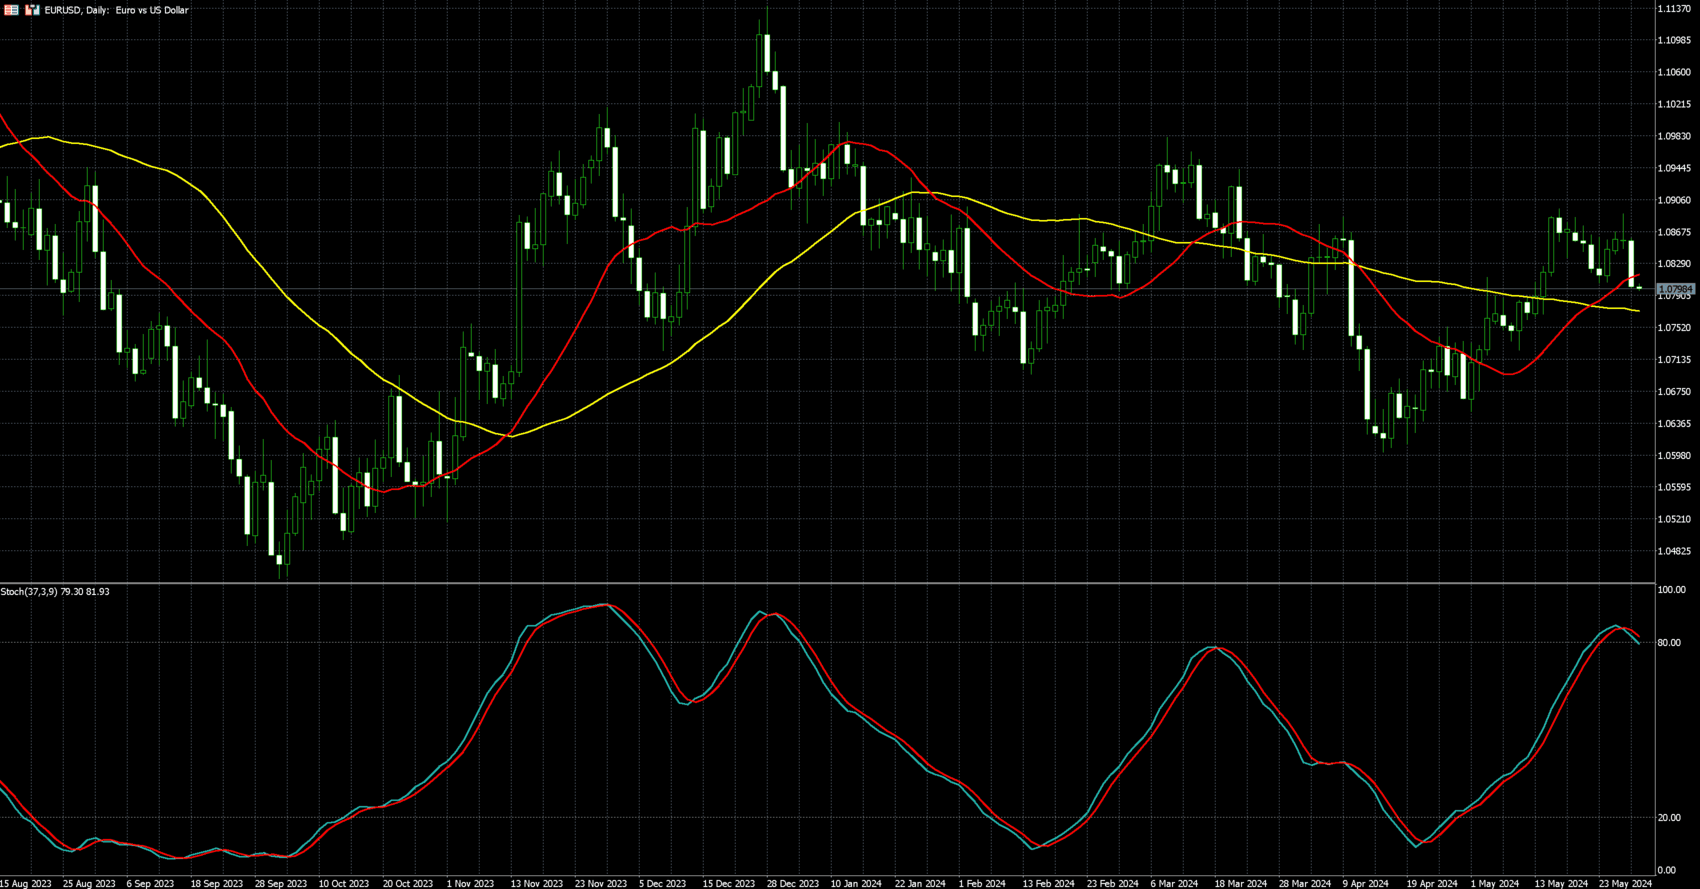Click the 1.11370 price at top of scale
The height and width of the screenshot is (889, 1700).
pyautogui.click(x=1673, y=8)
